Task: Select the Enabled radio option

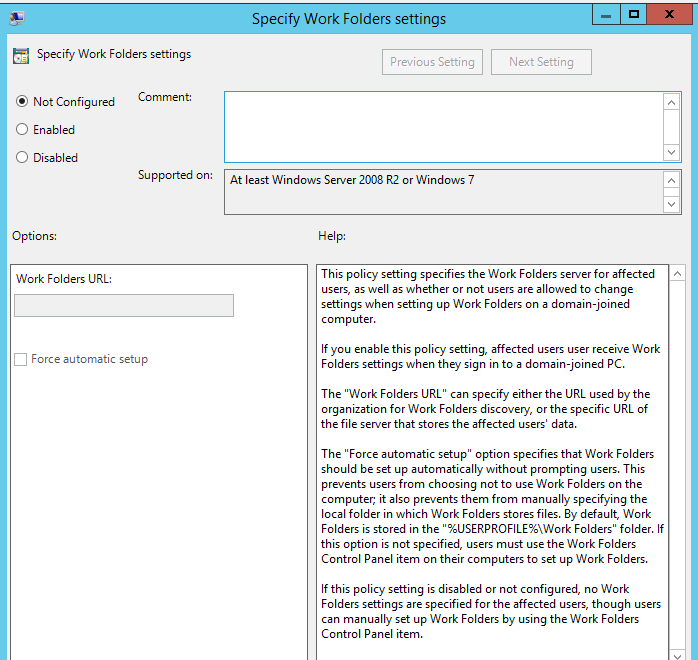Action: click(x=22, y=130)
